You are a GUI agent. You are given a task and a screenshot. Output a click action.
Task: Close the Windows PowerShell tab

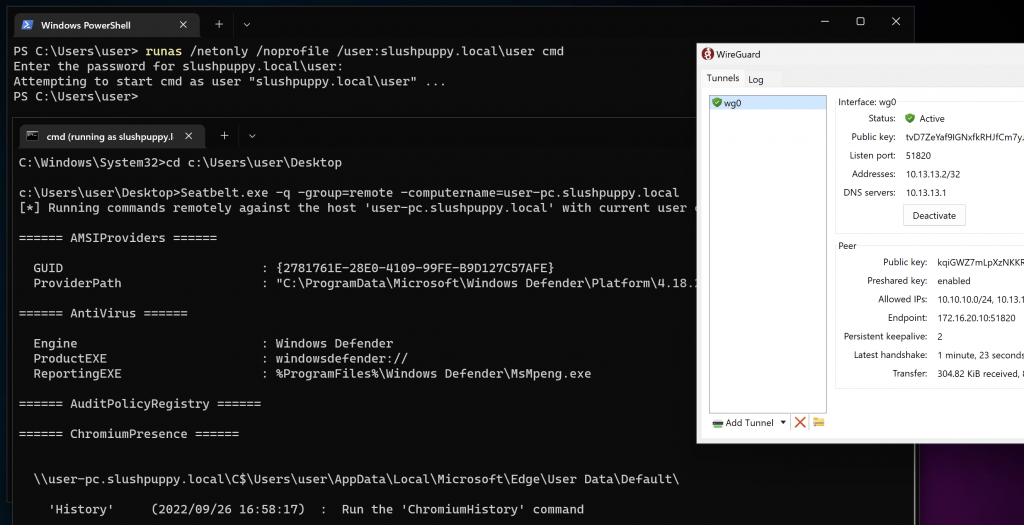[181, 24]
